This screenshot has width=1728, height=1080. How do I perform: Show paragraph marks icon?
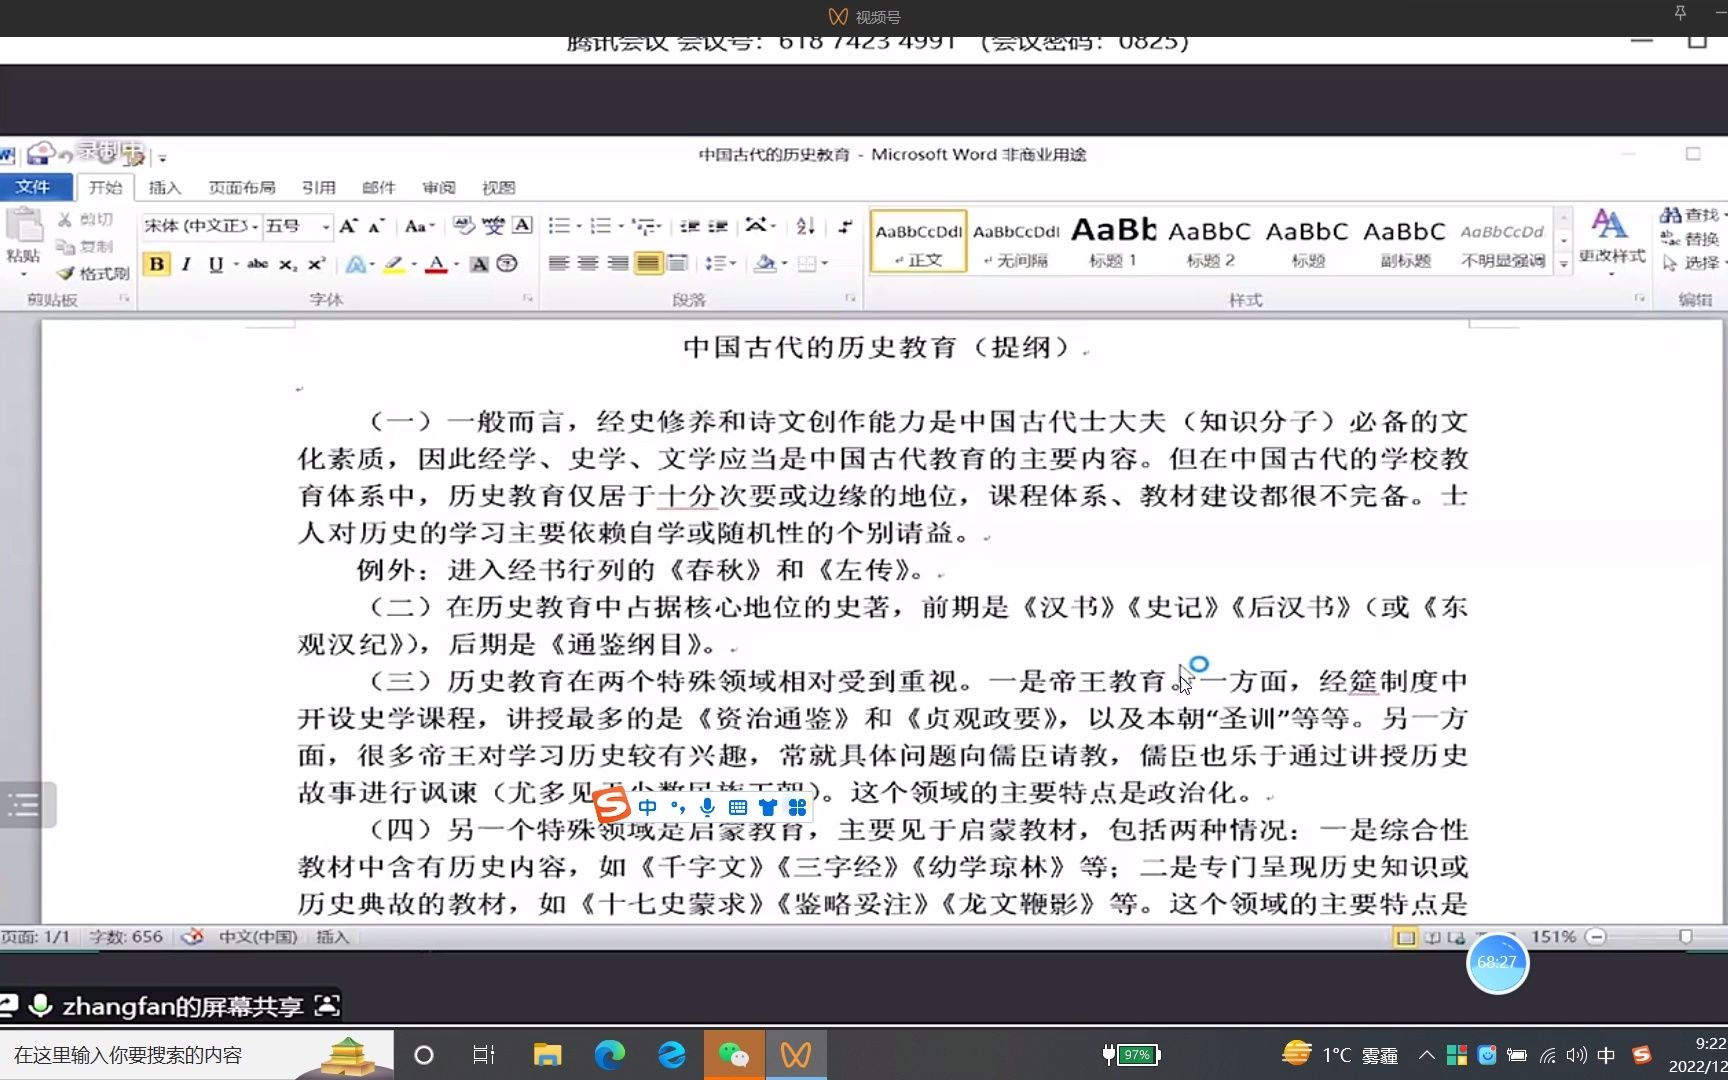845,226
